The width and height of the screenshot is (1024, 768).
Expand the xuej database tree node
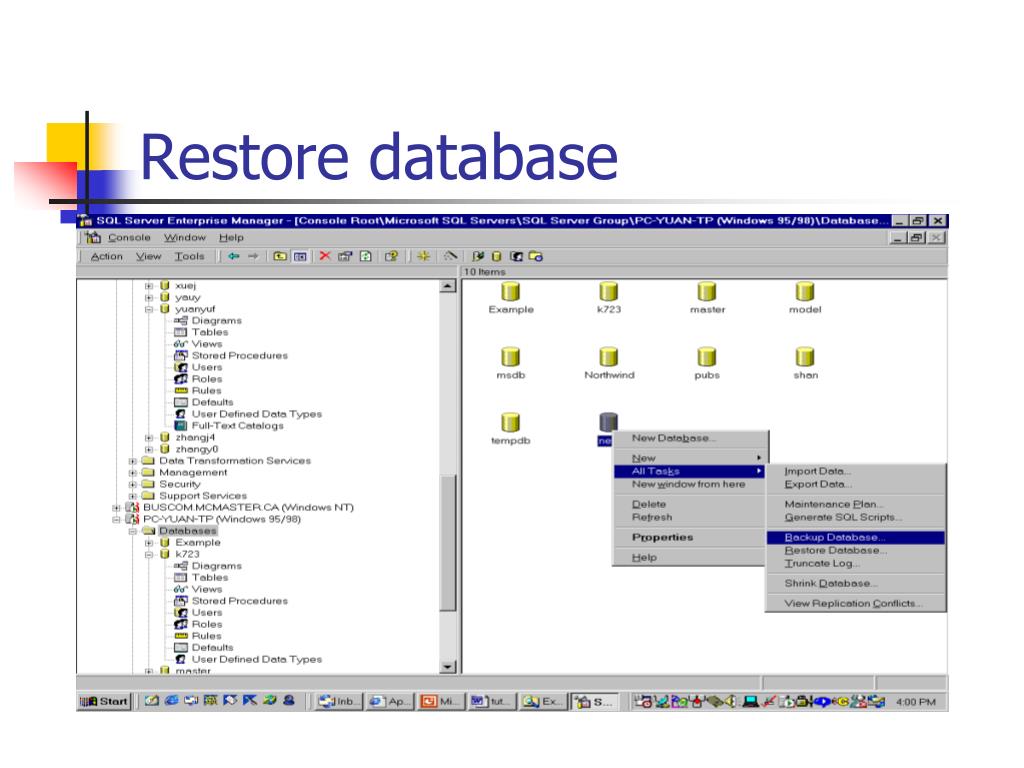(x=149, y=285)
